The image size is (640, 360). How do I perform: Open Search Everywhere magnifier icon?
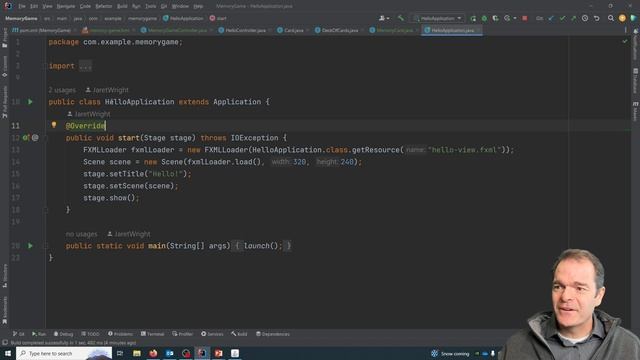(x=611, y=18)
